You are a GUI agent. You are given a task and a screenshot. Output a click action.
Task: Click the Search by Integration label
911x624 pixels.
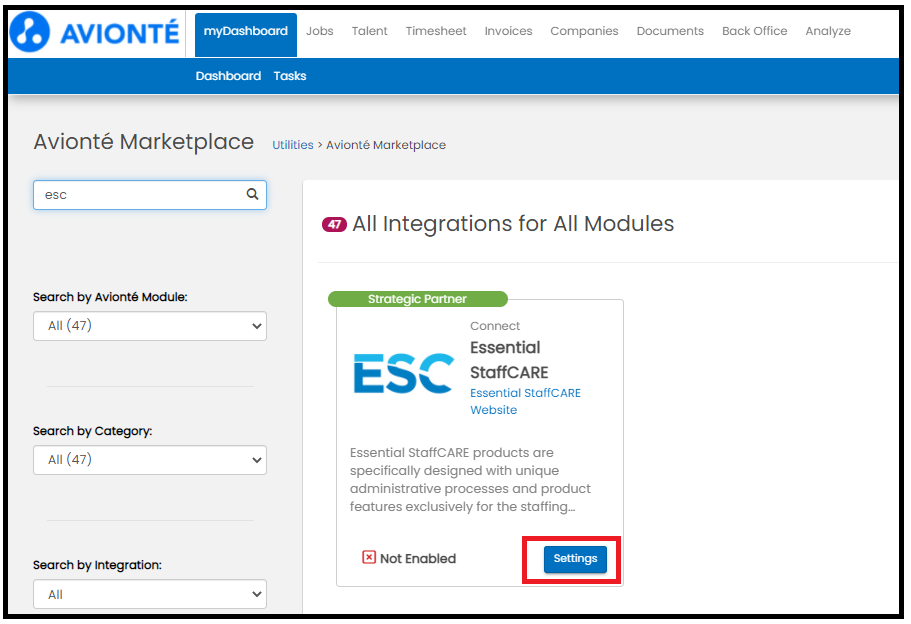click(x=98, y=565)
